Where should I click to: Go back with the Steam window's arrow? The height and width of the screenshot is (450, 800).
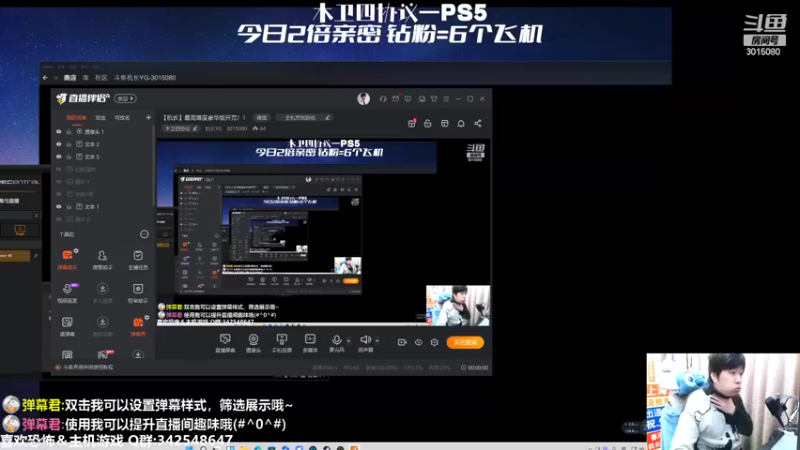pos(45,78)
